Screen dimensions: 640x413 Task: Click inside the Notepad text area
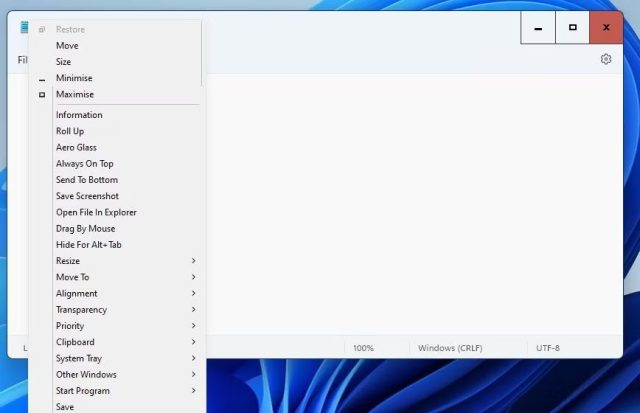(414, 204)
